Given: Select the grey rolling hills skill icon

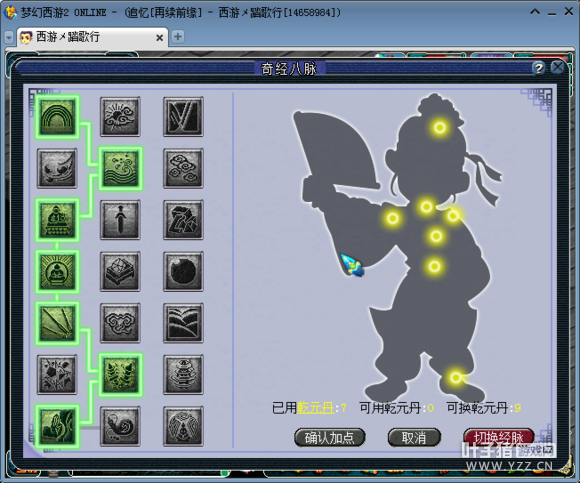Looking at the screenshot, I should click(183, 323).
